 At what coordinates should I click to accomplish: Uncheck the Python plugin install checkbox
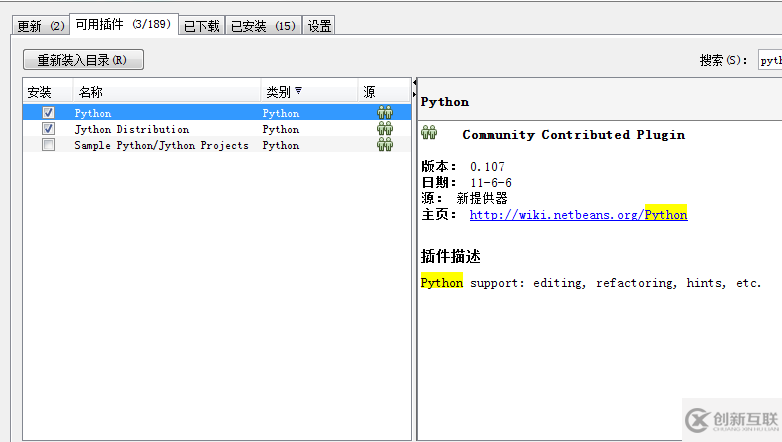48,113
